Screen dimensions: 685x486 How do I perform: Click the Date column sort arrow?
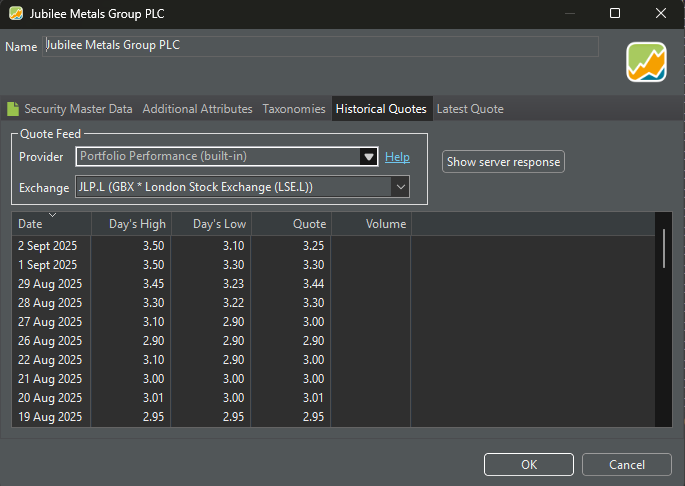click(52, 215)
